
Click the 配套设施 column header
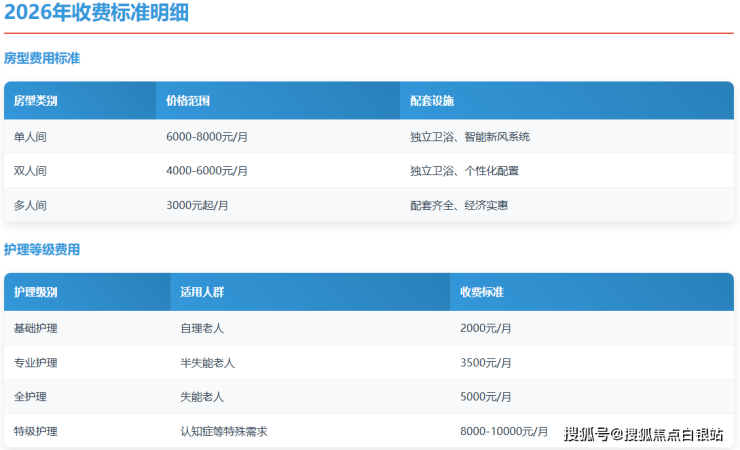(432, 101)
